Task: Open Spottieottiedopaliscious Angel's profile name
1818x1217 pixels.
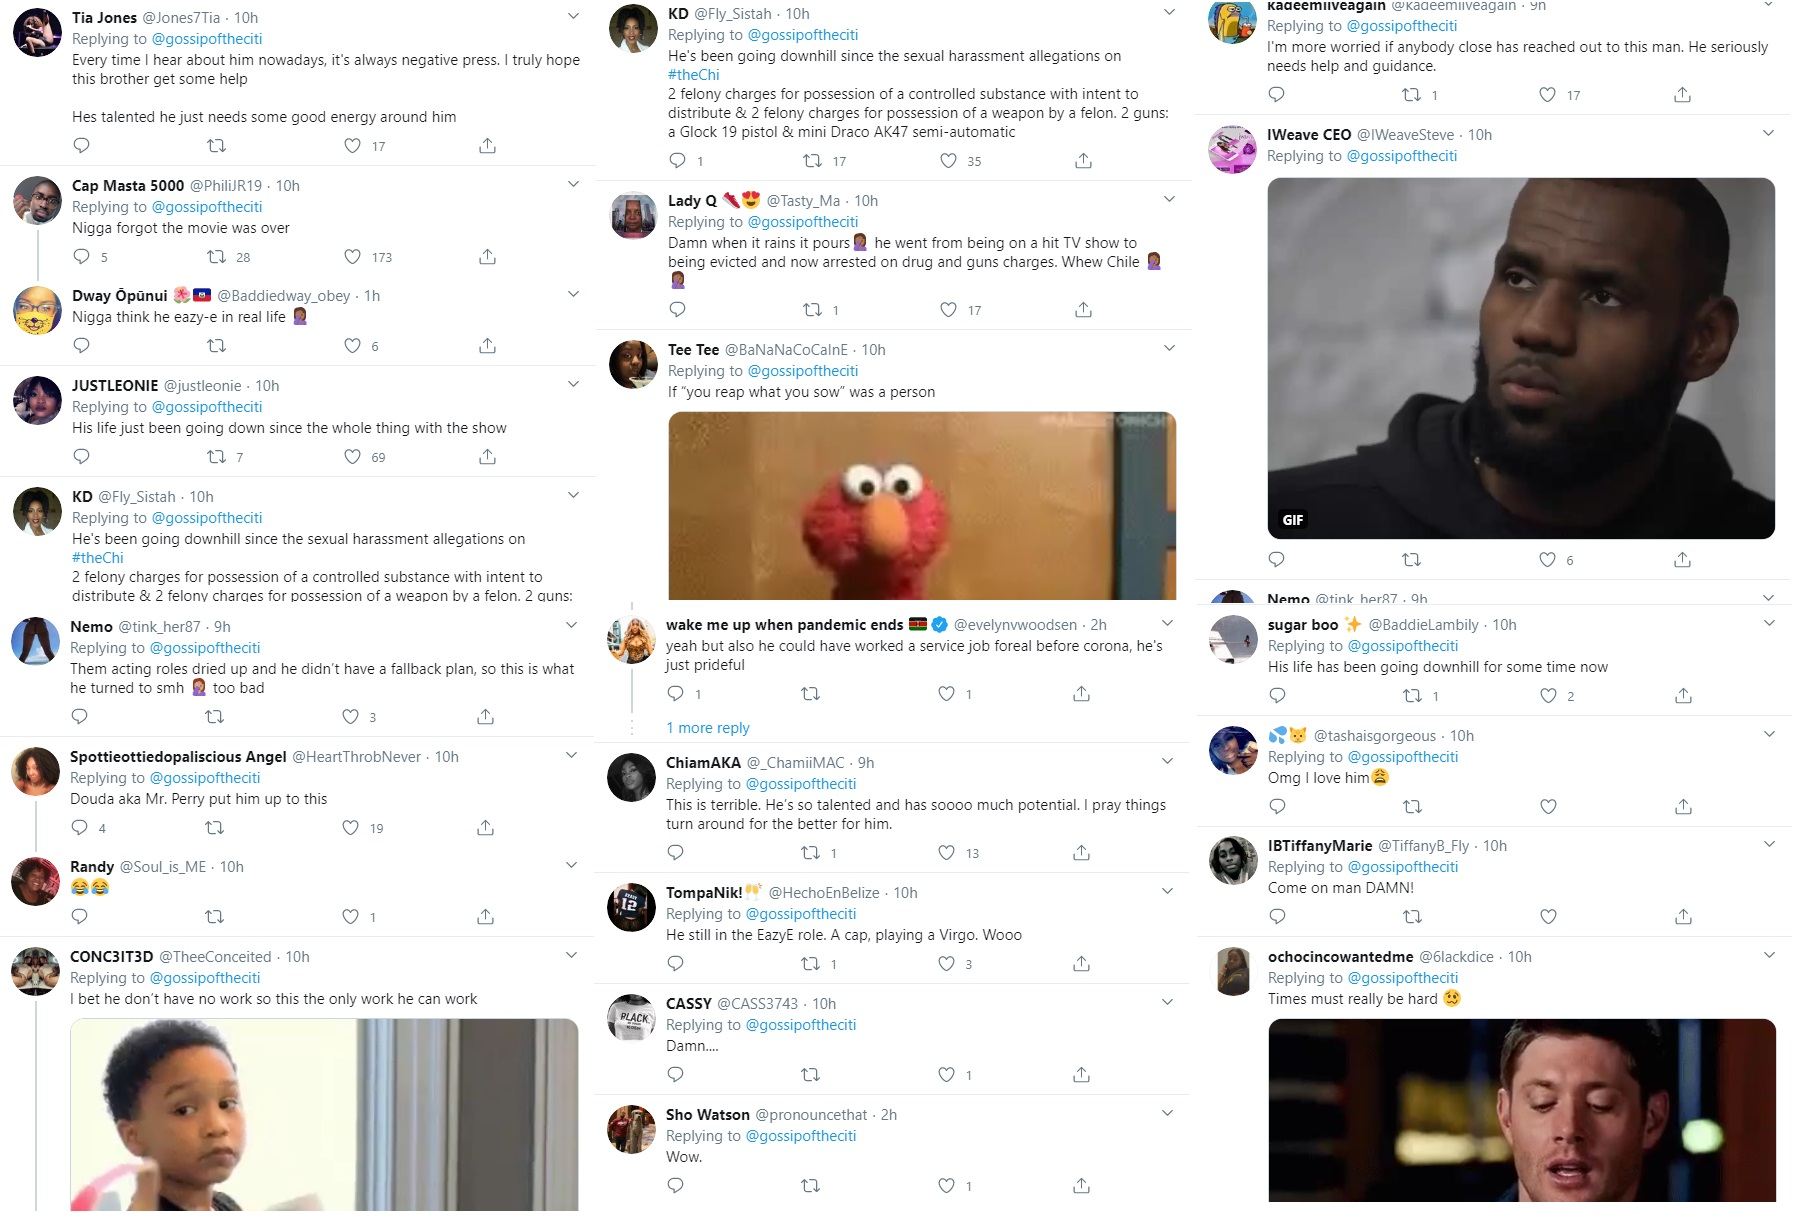Action: (178, 757)
